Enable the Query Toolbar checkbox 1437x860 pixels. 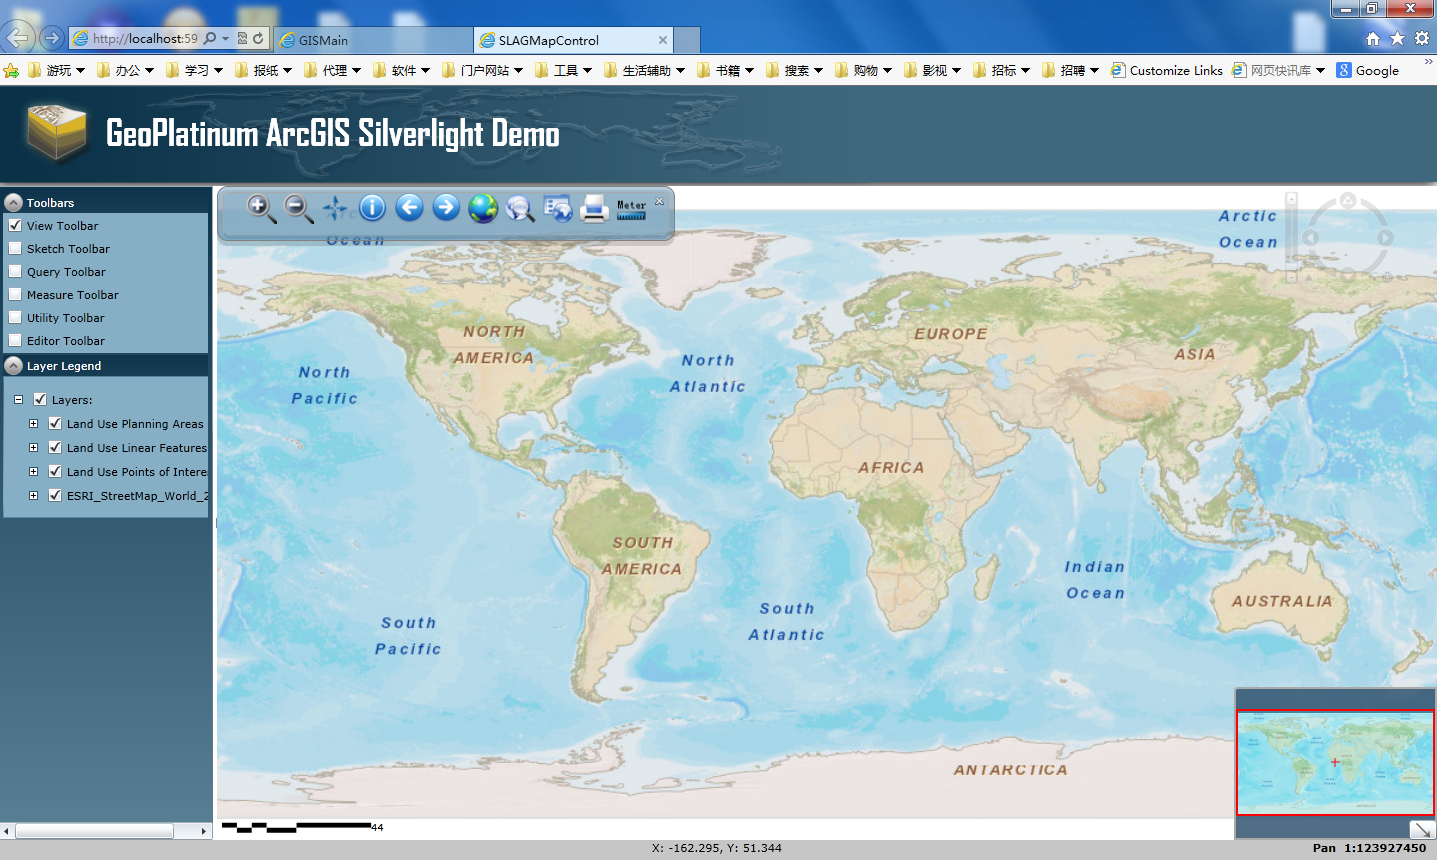pos(15,271)
